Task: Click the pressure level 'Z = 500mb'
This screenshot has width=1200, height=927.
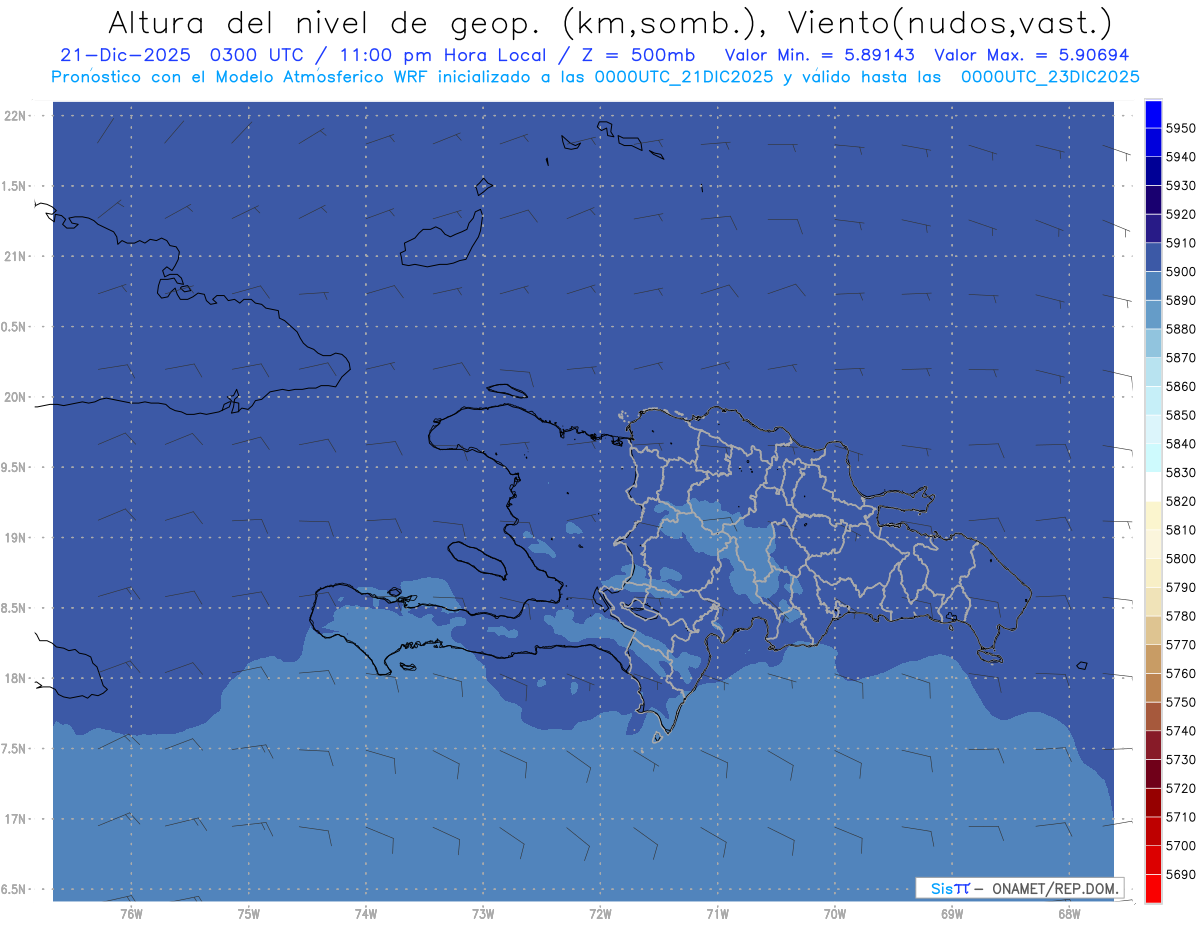Action: coord(640,55)
